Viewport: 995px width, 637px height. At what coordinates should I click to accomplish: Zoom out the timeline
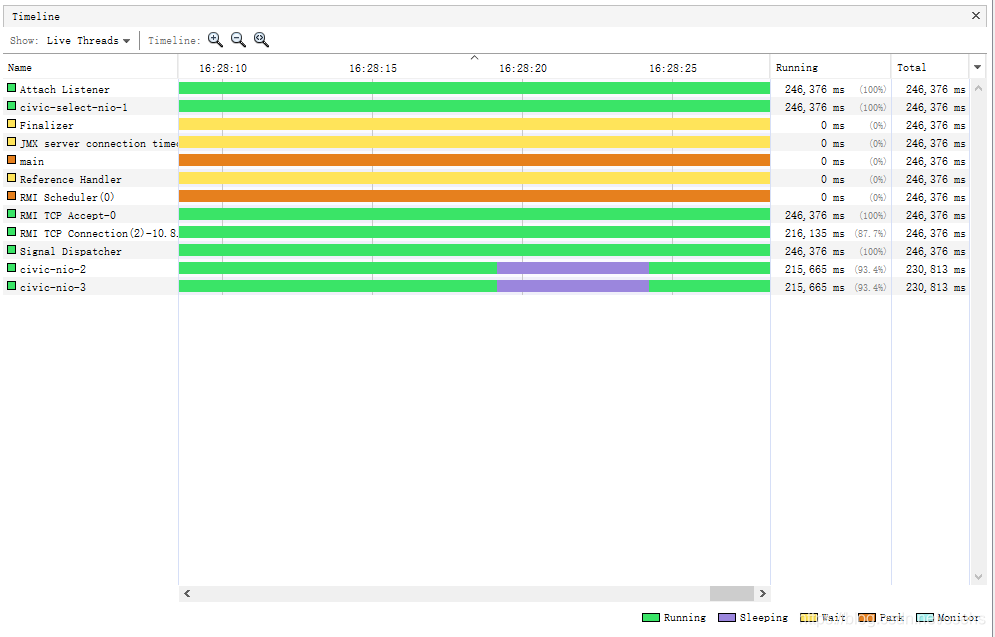pyautogui.click(x=238, y=40)
